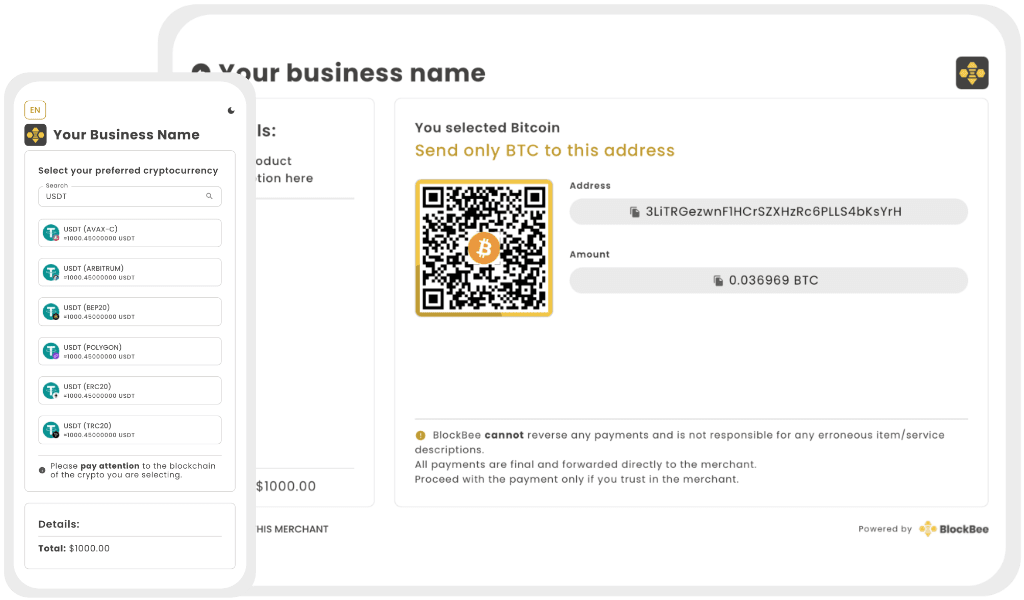This screenshot has height=600, width=1024.
Task: Click the magnifier icon in the Search field
Action: 210,196
